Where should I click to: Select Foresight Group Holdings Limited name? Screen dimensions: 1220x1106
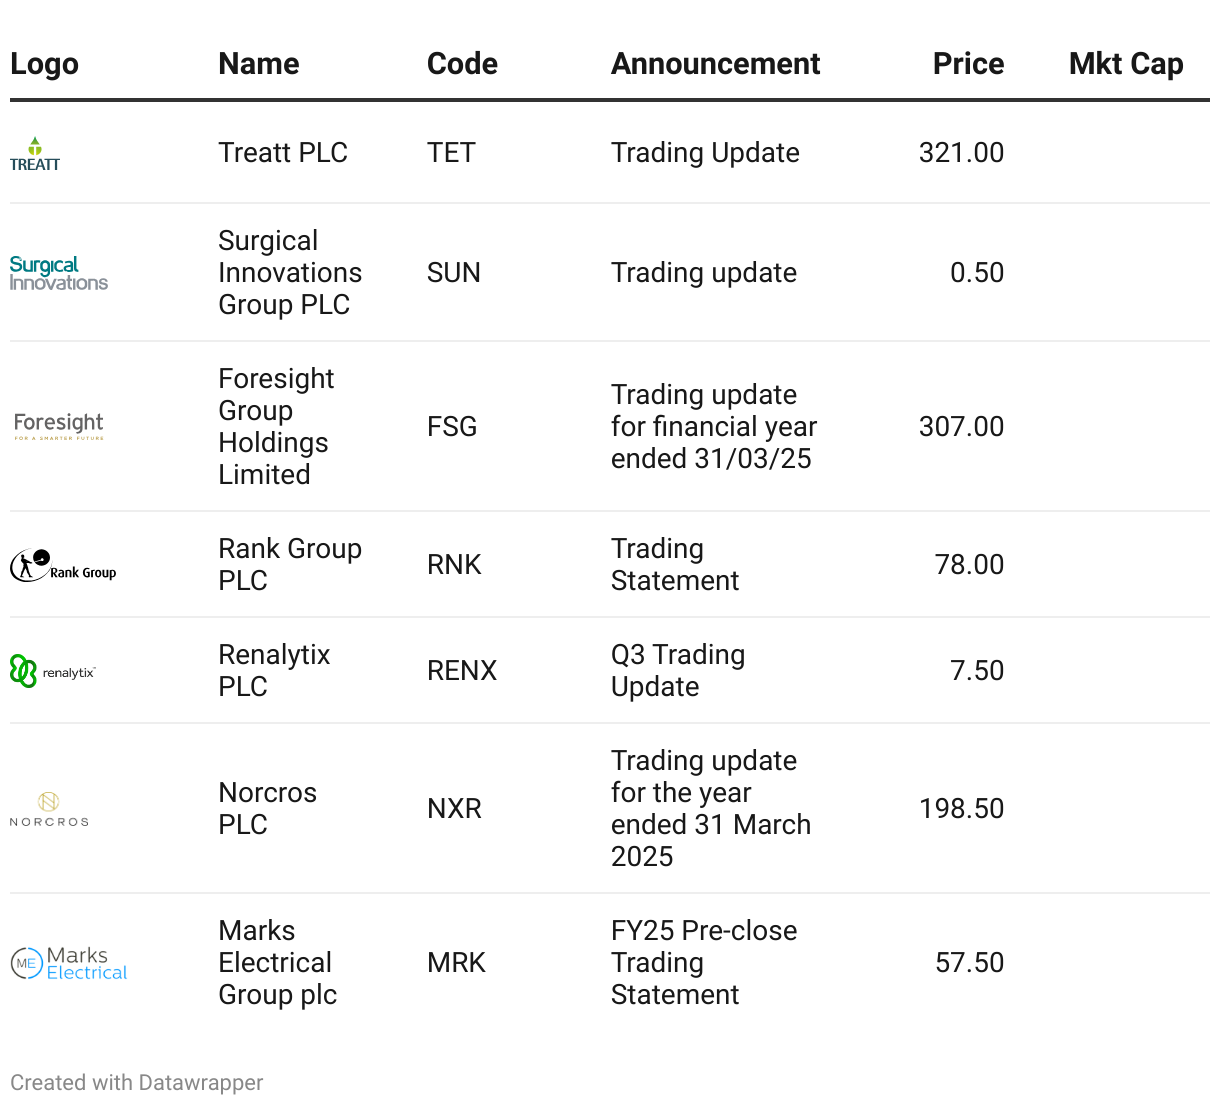(x=276, y=427)
